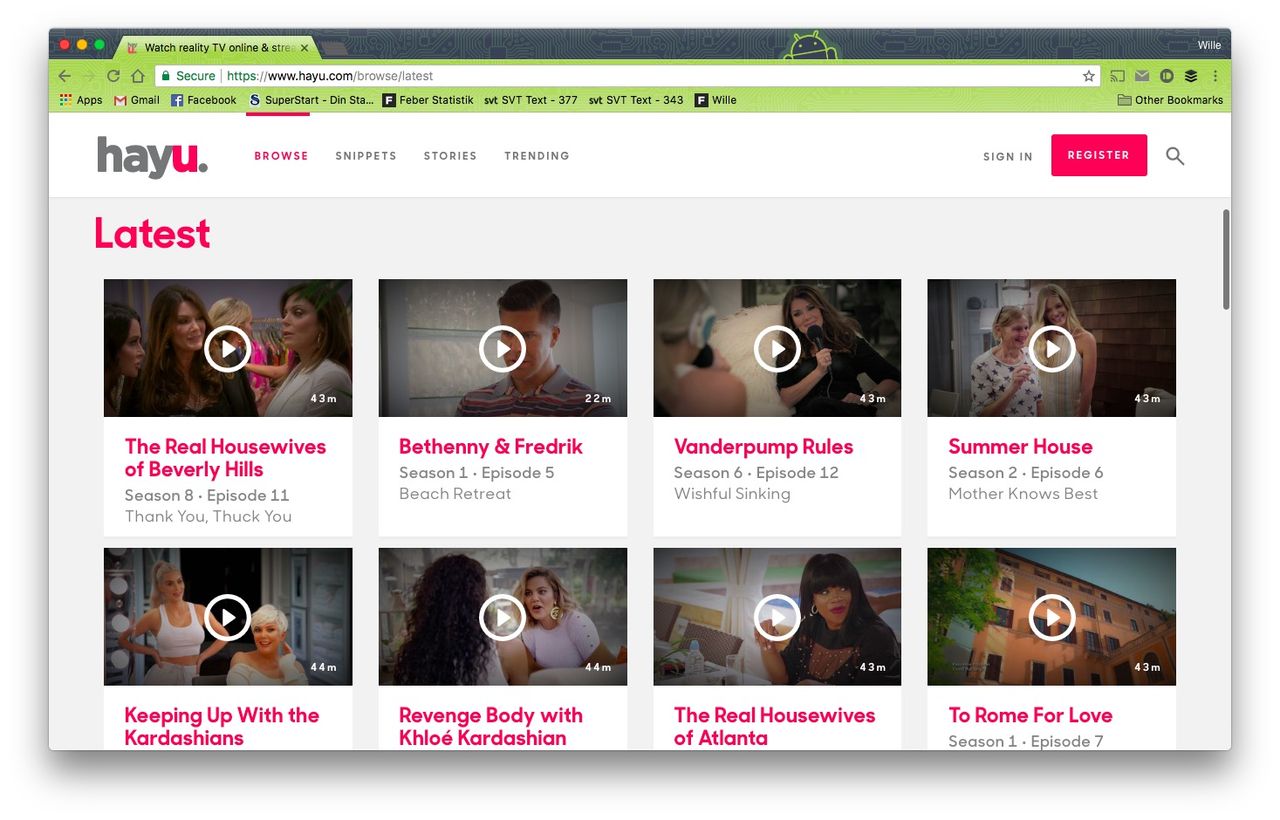The width and height of the screenshot is (1280, 820).
Task: Open the Apps bookmark shortcut
Action: [x=81, y=100]
